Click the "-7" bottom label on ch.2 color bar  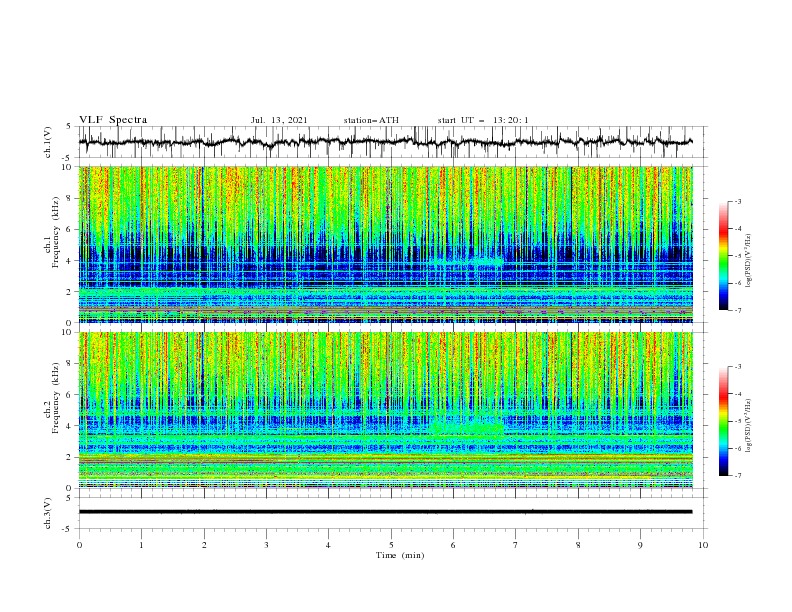[737, 476]
